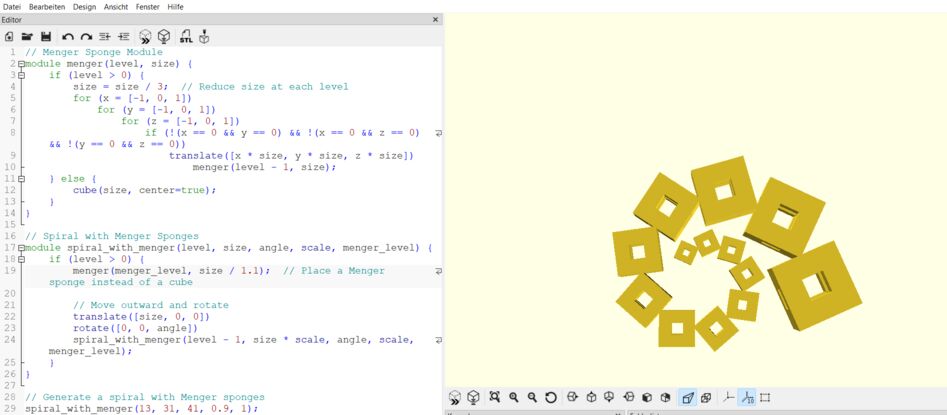Viewport: 947px width, 415px height.
Task: Click the '// Move outward and rotate' comment
Action: tap(151, 305)
